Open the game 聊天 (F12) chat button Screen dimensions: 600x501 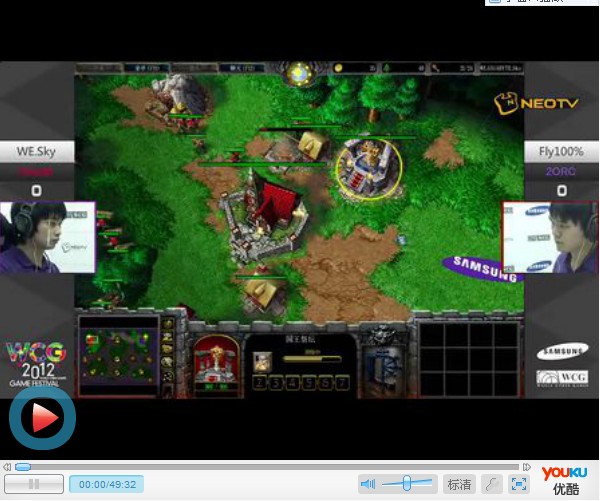(242, 68)
